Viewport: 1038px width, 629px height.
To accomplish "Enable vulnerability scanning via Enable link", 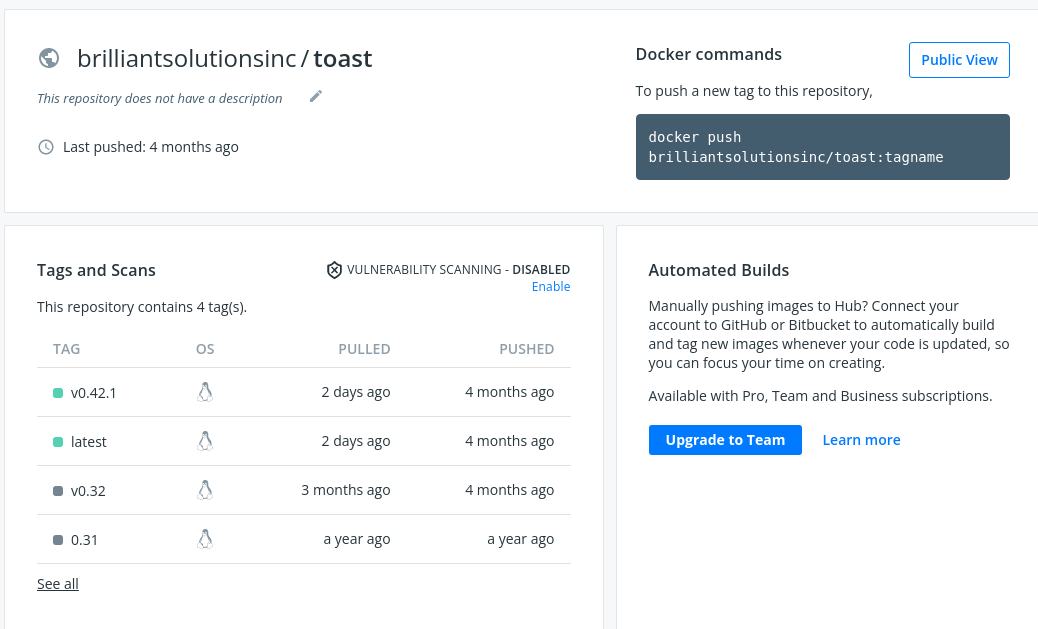I will 551,286.
